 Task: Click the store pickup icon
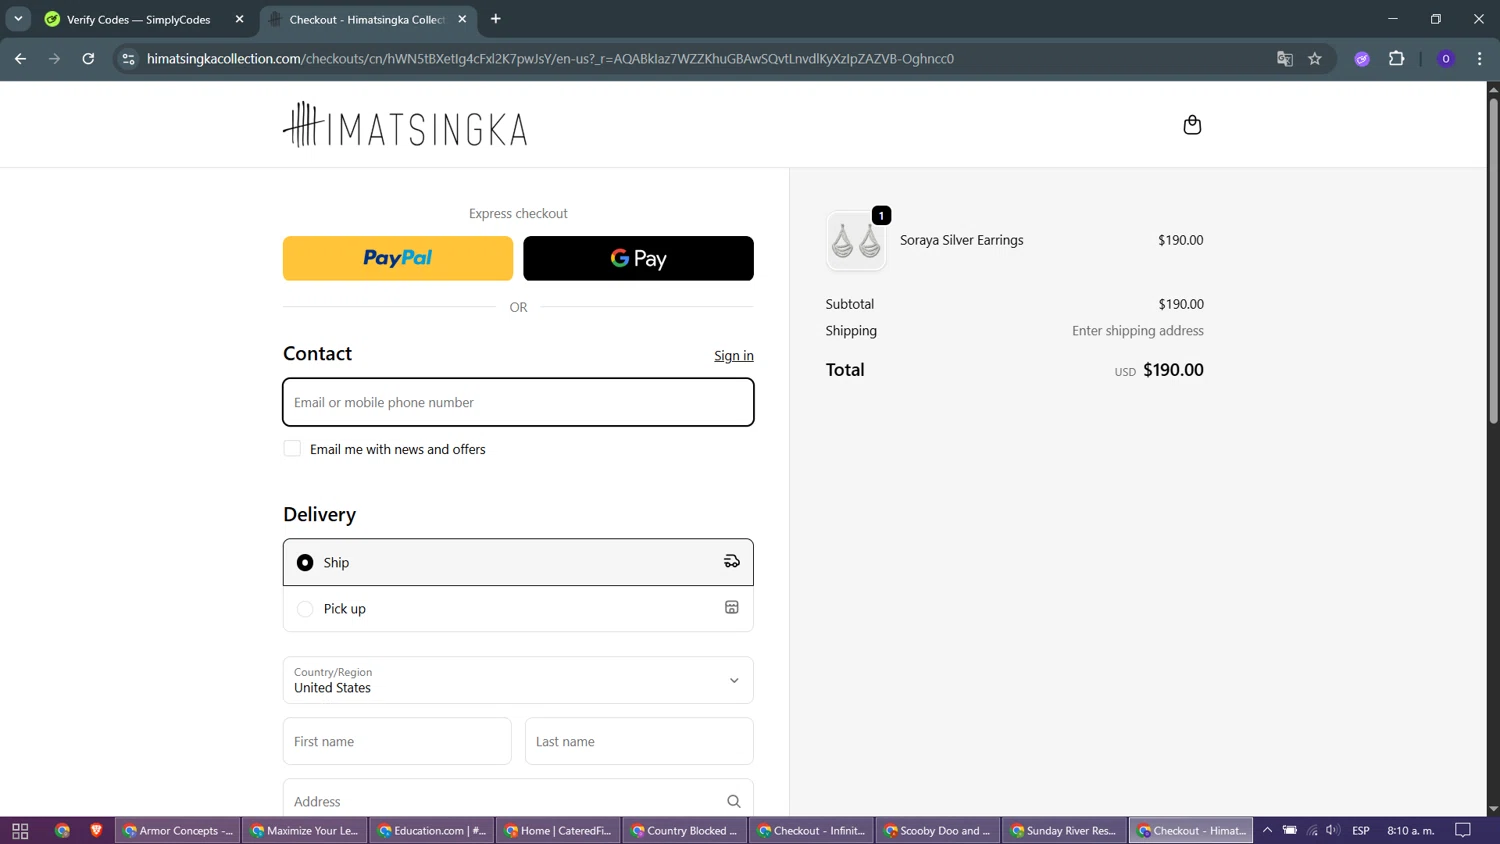pyautogui.click(x=732, y=608)
